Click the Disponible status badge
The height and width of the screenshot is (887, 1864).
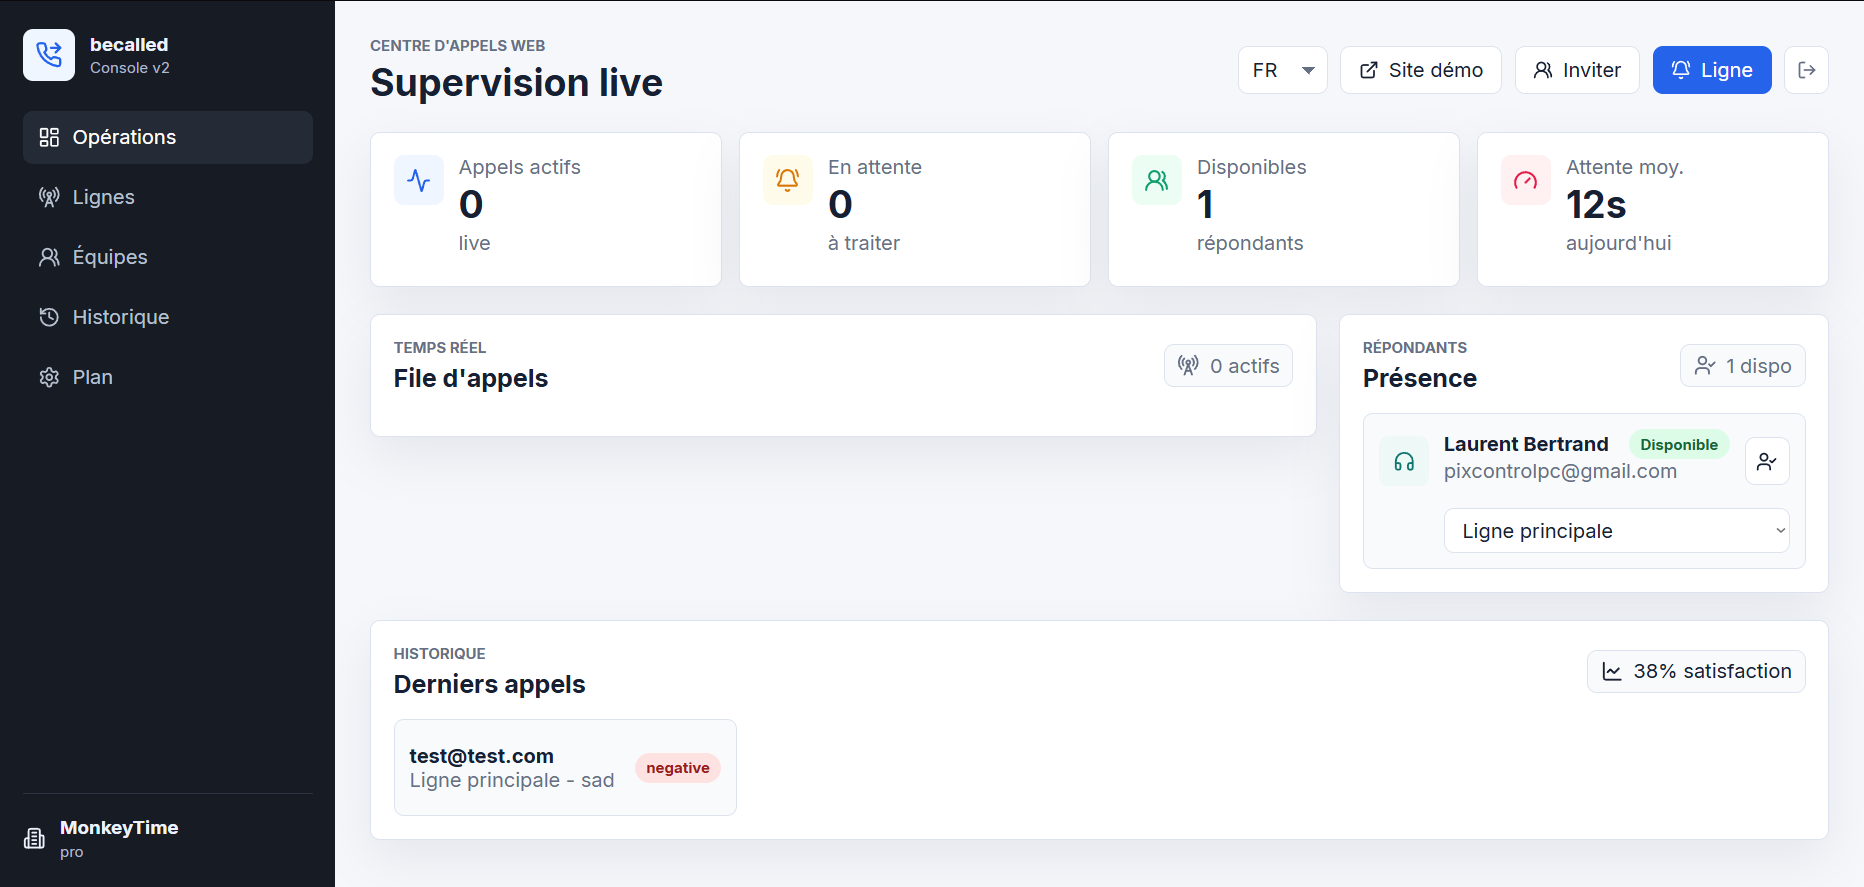point(1679,445)
